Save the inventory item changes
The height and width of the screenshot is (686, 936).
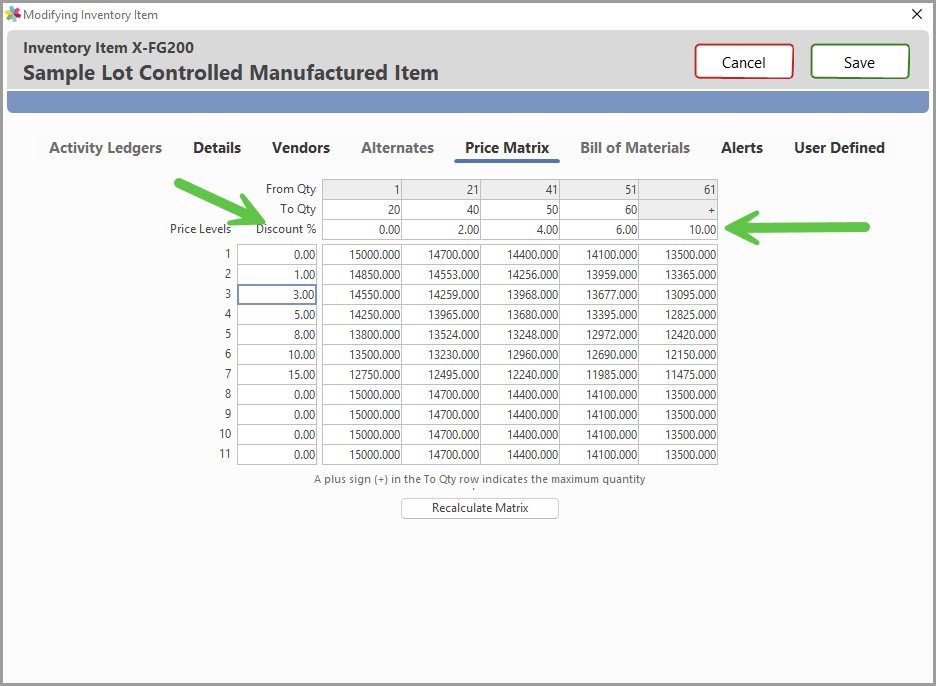(860, 61)
